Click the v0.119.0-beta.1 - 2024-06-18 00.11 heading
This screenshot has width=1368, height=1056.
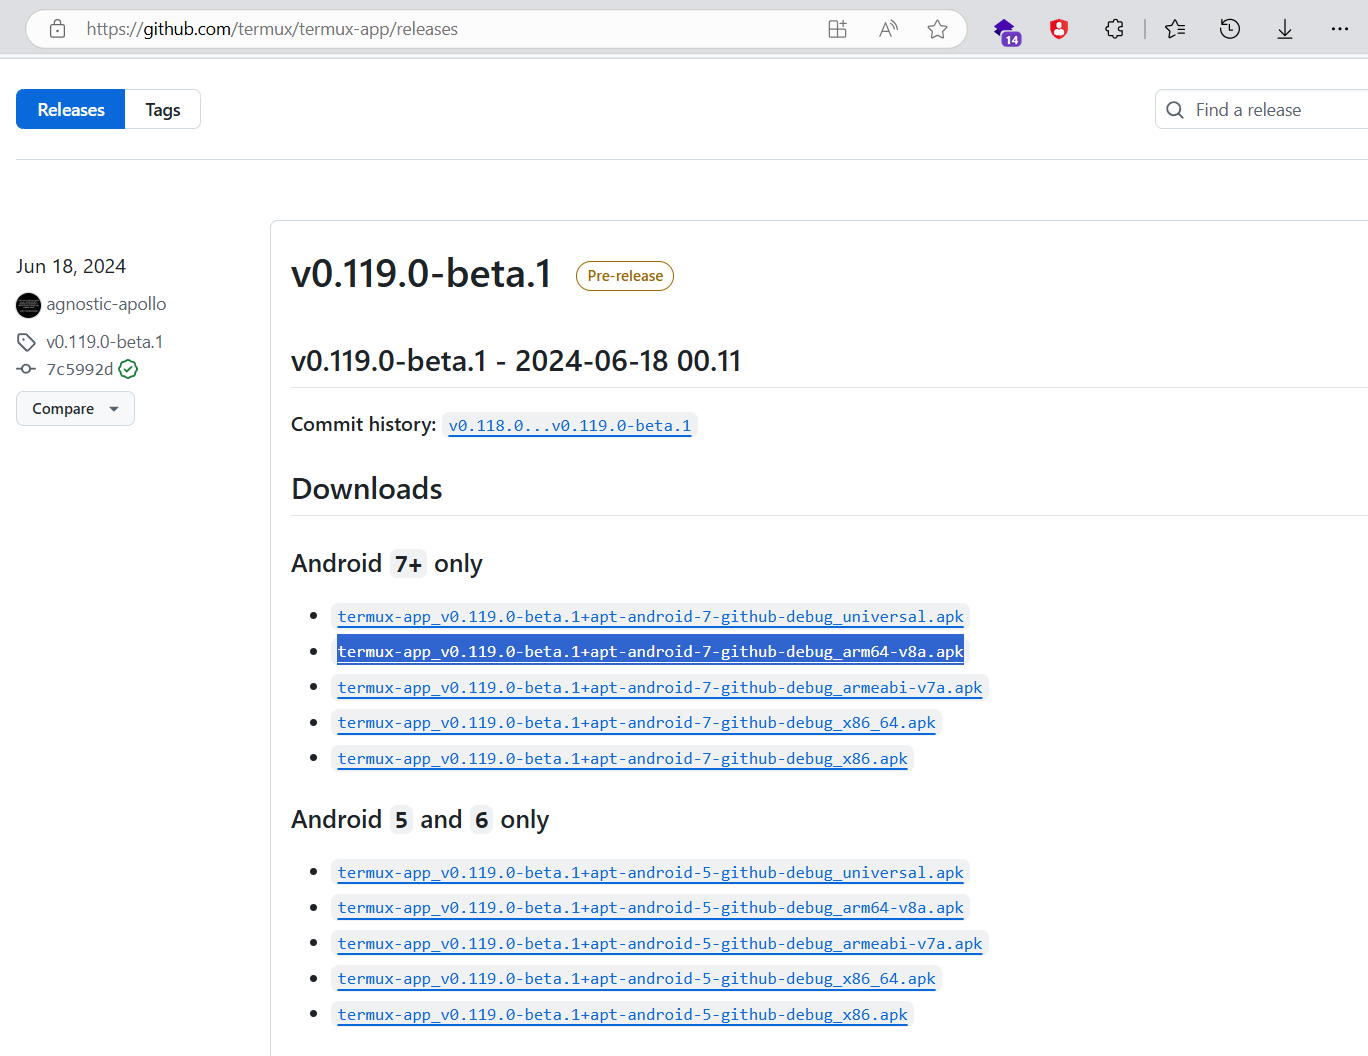tap(516, 361)
